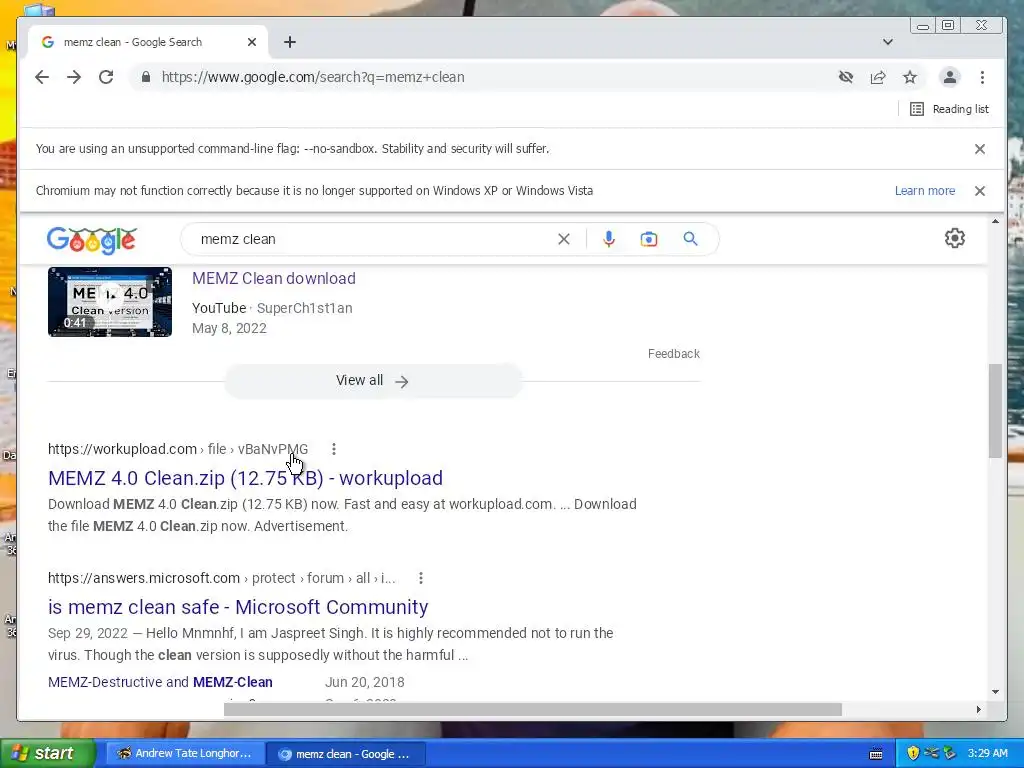Go forward with the browser forward arrow
This screenshot has height=768, width=1024.
[74, 77]
